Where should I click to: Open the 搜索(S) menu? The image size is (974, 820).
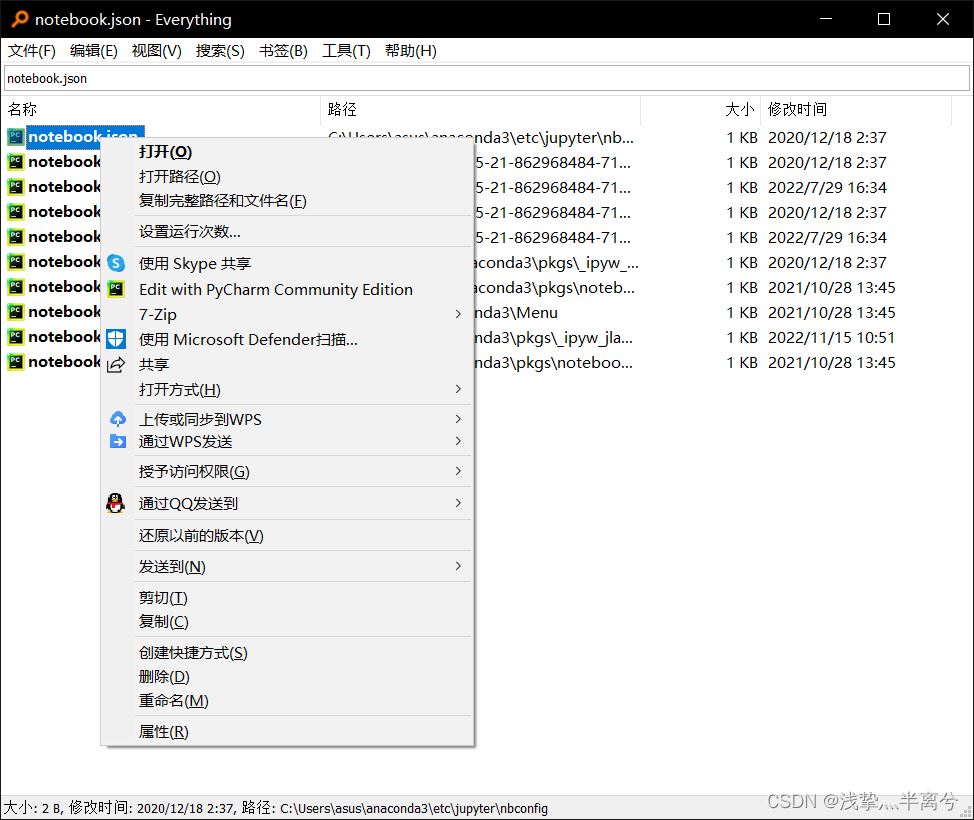[220, 51]
